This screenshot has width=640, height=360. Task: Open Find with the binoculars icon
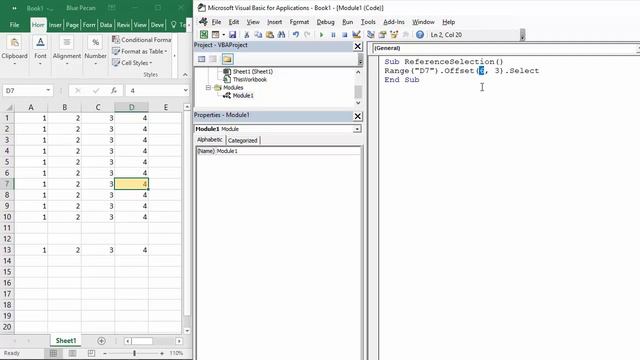pyautogui.click(x=282, y=35)
